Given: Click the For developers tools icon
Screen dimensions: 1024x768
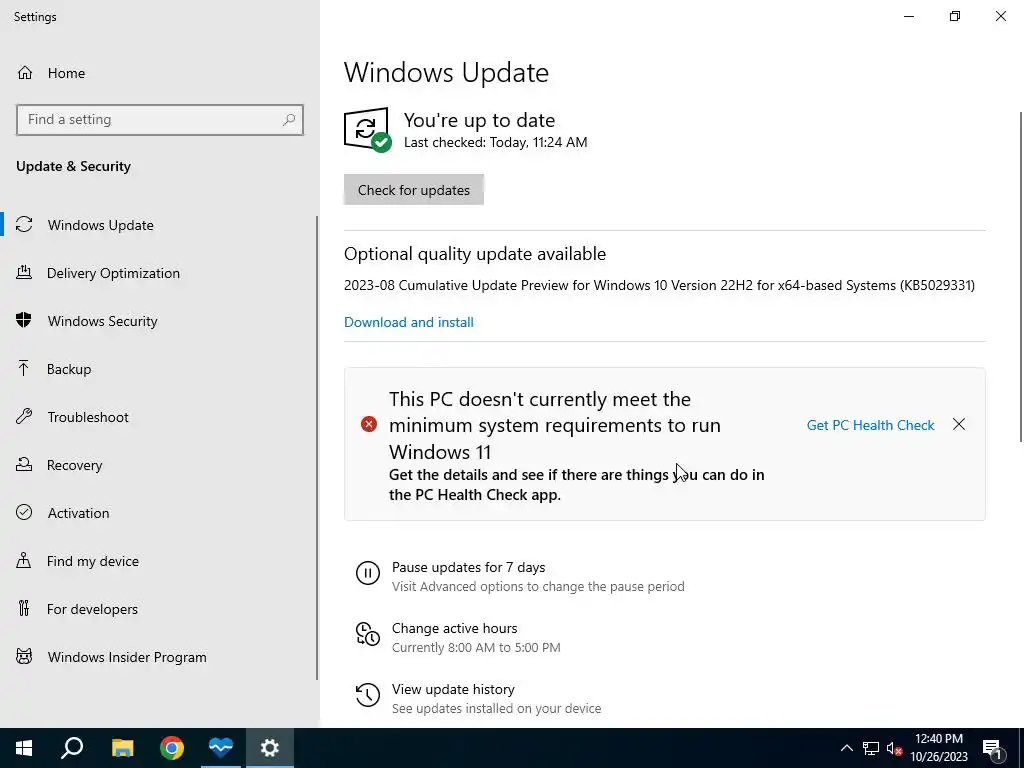Looking at the screenshot, I should click(x=24, y=609).
